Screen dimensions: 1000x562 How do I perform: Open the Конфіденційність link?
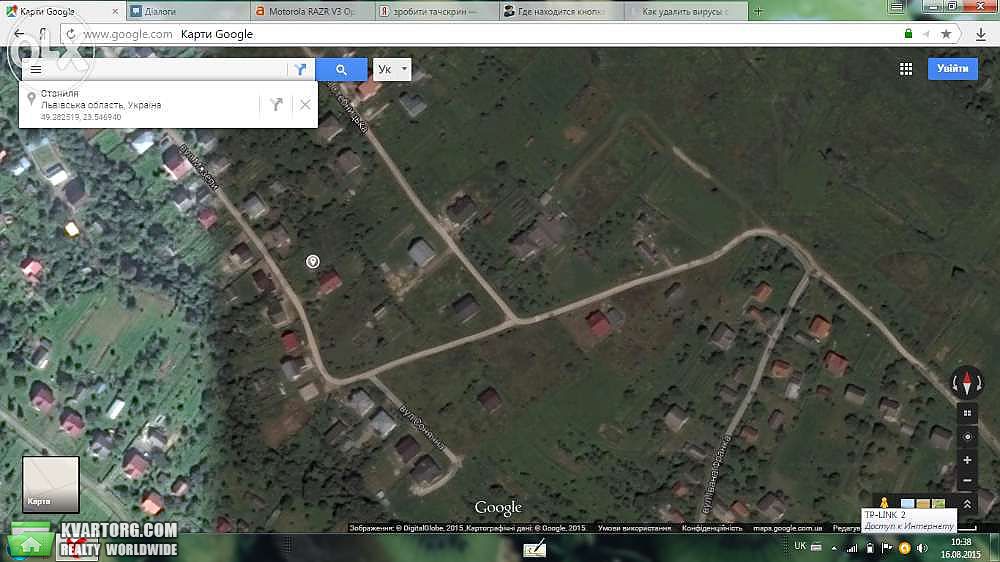pos(712,528)
